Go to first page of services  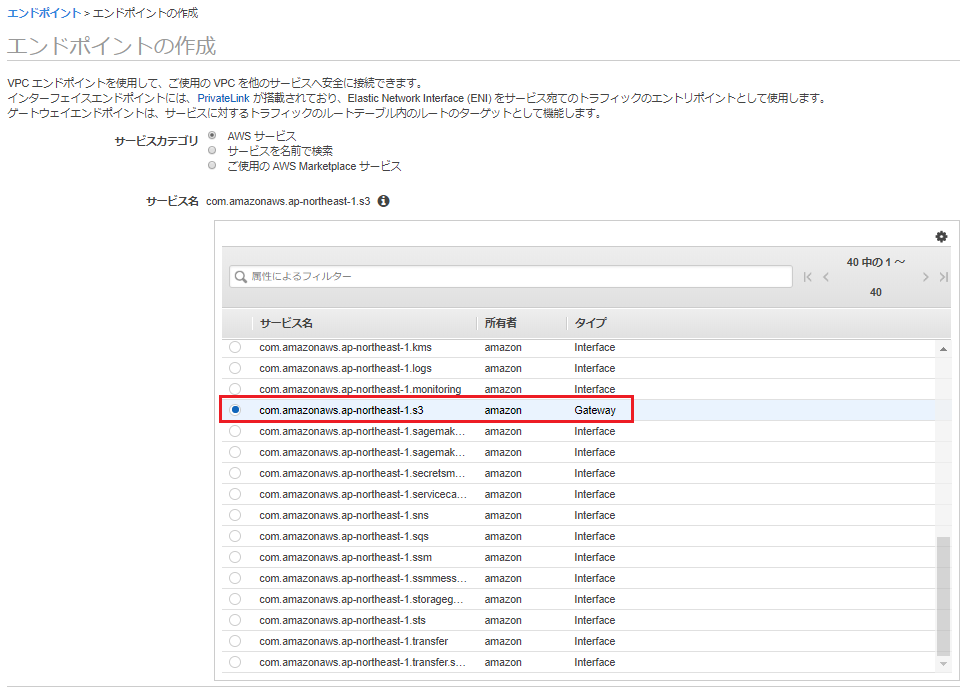pyautogui.click(x=808, y=277)
